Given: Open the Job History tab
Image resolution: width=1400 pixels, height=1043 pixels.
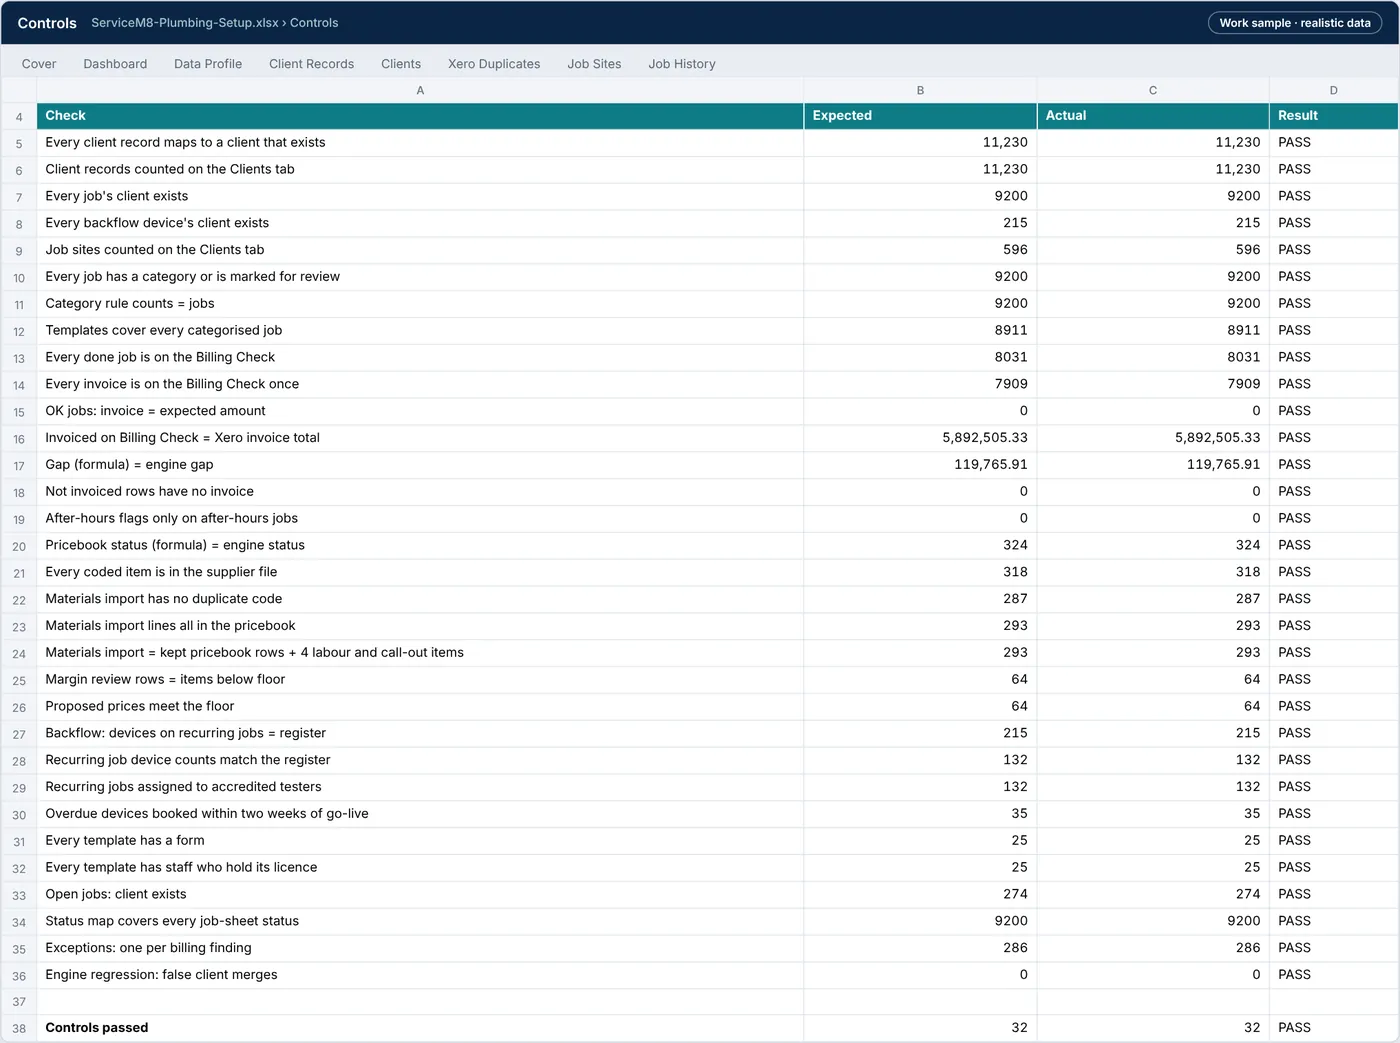Looking at the screenshot, I should 682,64.
